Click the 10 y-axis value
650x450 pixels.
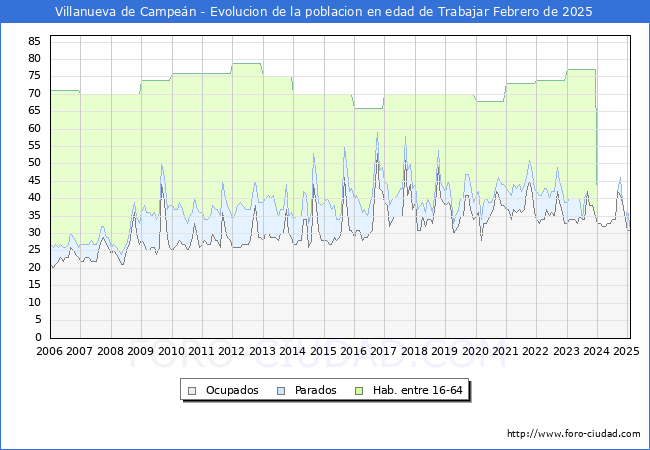[x=34, y=302]
